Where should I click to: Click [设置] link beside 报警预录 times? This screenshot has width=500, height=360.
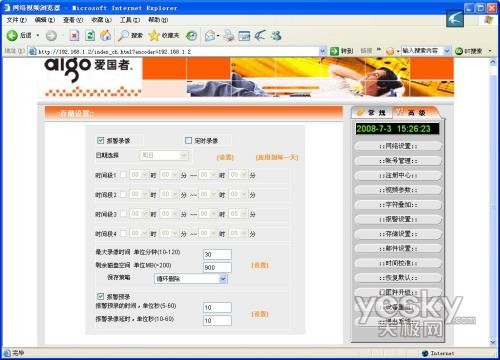click(260, 314)
